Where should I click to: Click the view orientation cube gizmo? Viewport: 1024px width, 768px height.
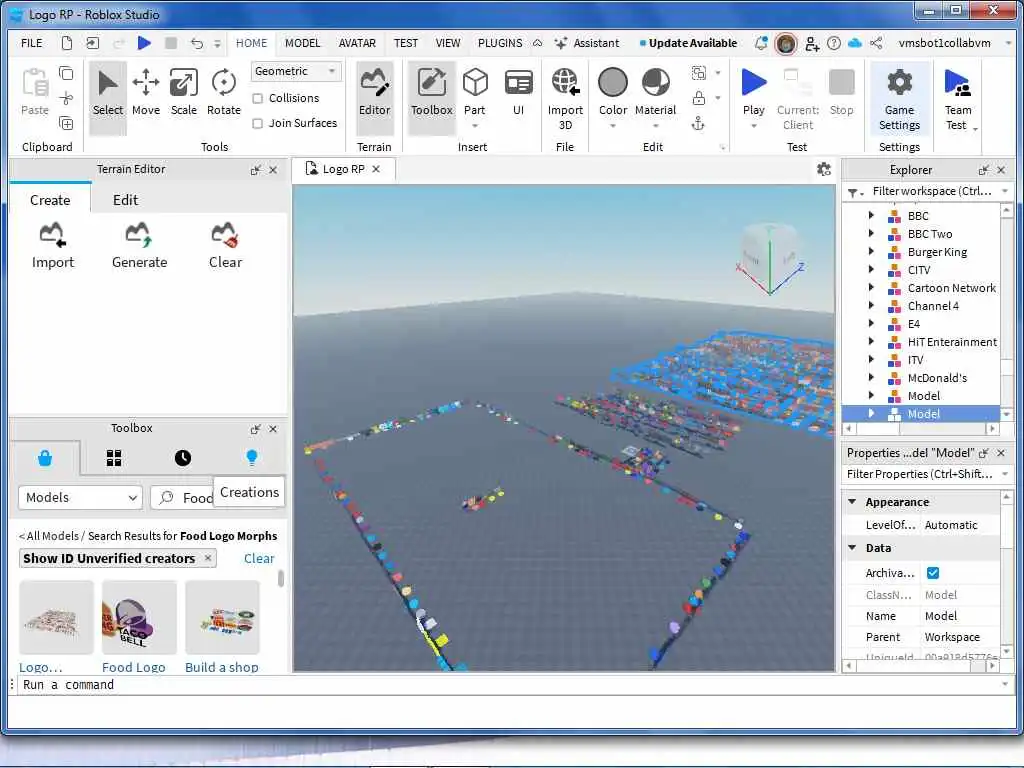[x=770, y=259]
